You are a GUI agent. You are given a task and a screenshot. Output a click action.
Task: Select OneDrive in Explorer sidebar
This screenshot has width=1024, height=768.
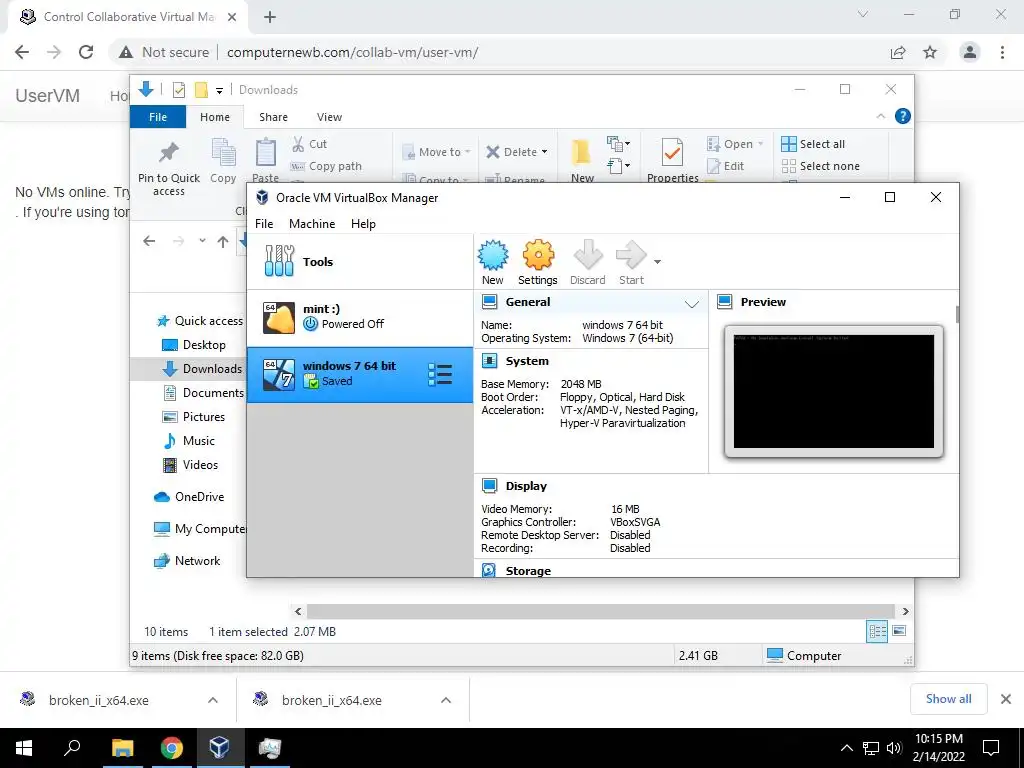pos(189,497)
